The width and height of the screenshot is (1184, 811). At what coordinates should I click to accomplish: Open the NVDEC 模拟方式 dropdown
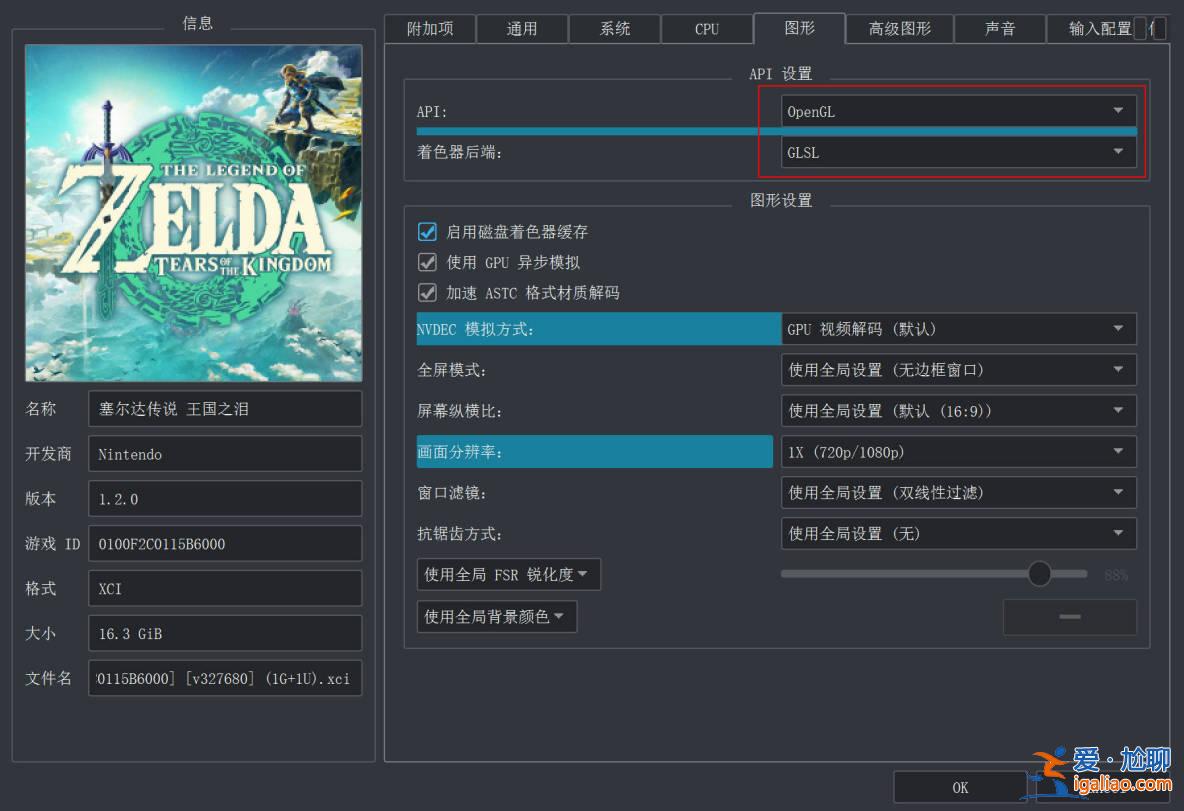(958, 329)
